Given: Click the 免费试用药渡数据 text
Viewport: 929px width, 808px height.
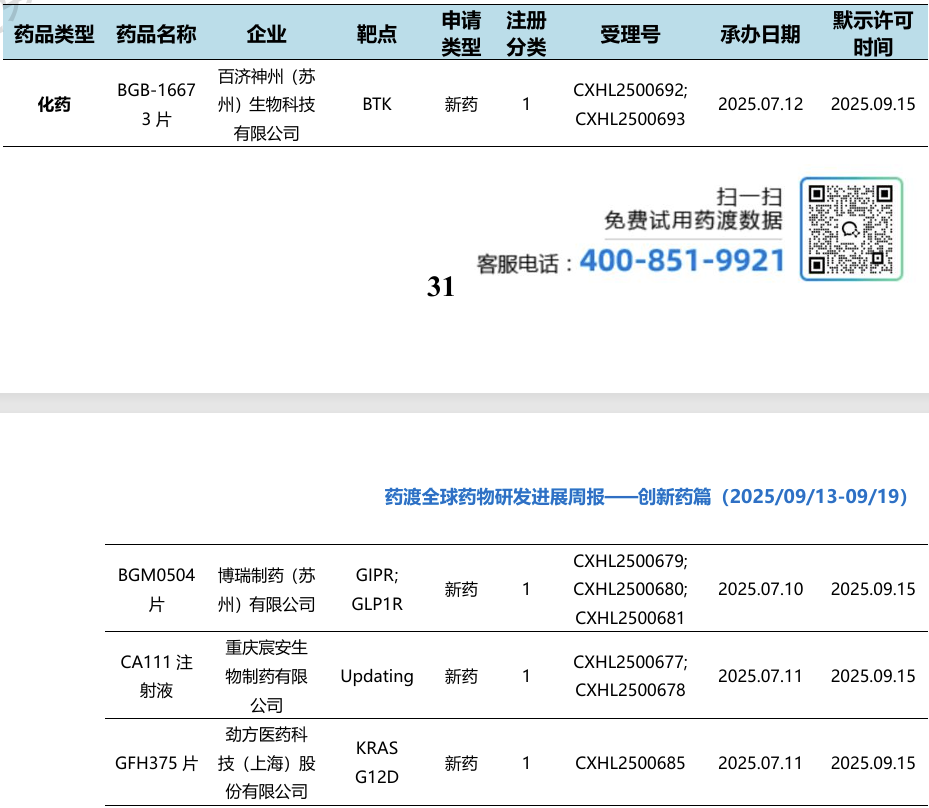Looking at the screenshot, I should 693,220.
